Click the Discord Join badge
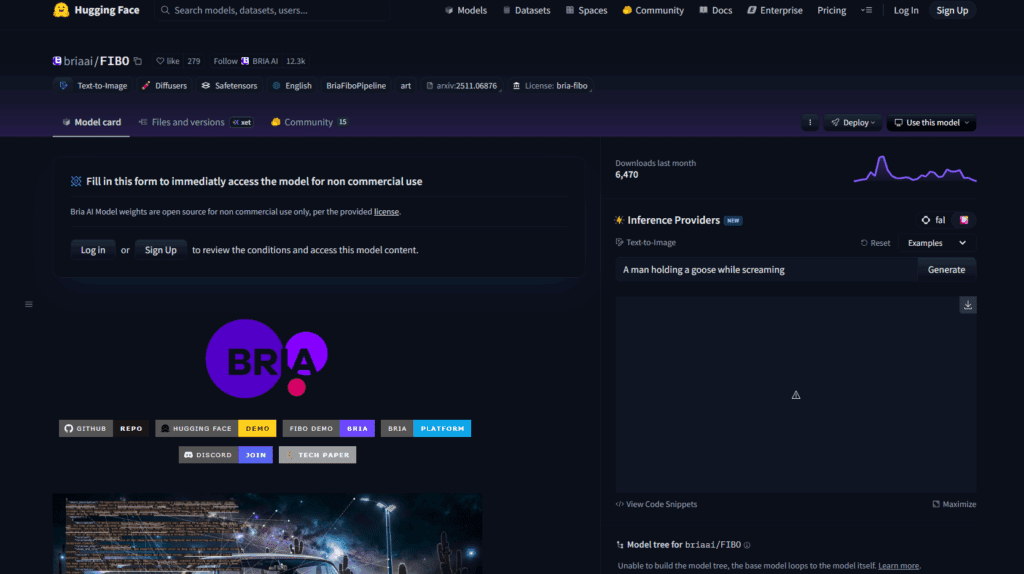This screenshot has height=574, width=1024. (x=226, y=454)
